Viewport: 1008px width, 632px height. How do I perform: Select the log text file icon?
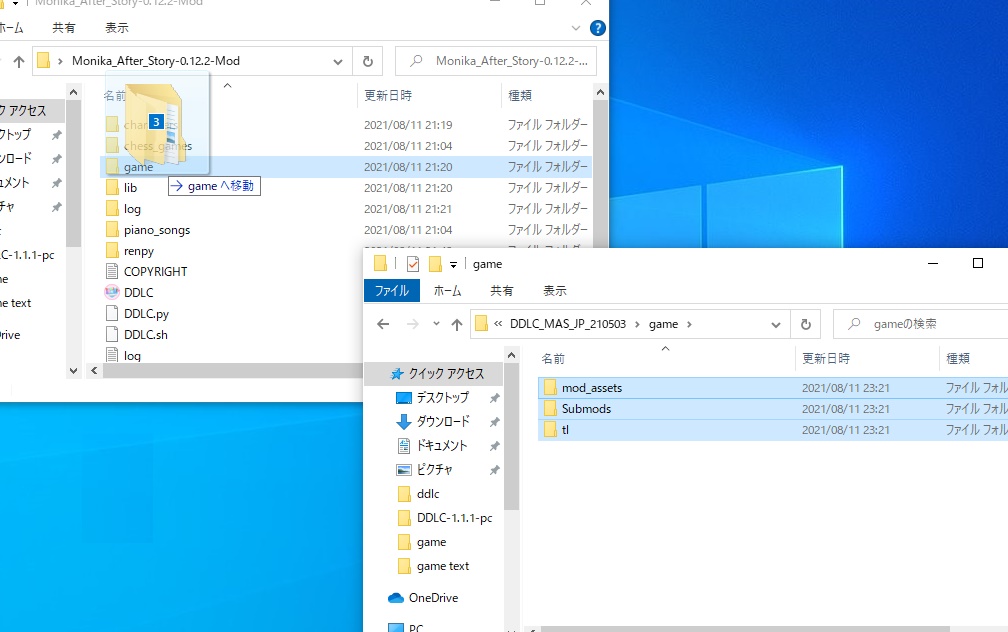click(112, 355)
